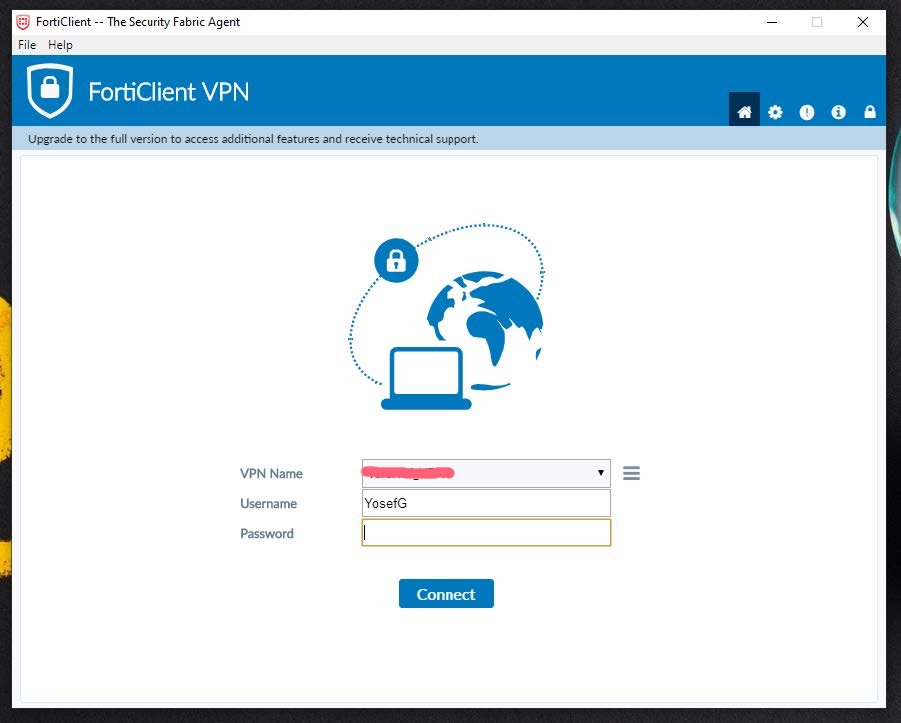Viewport: 901px width, 723px height.
Task: Click the circular padlock illustration
Action: pyautogui.click(x=396, y=261)
